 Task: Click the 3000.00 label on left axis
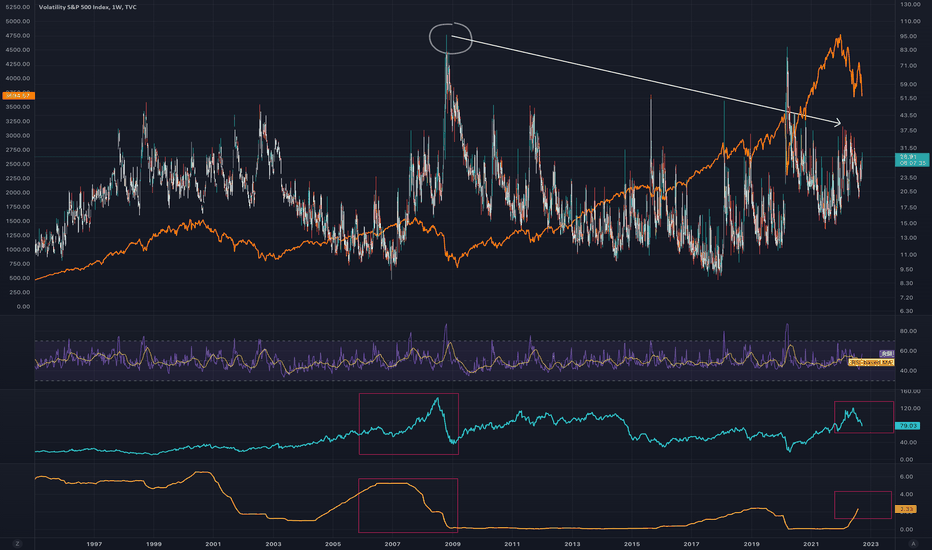point(17,136)
